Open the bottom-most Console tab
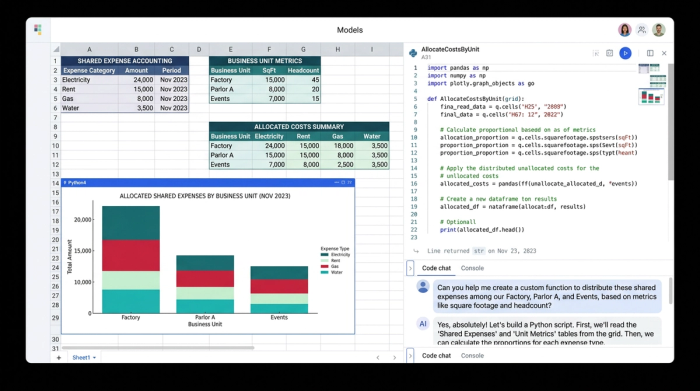 472,355
